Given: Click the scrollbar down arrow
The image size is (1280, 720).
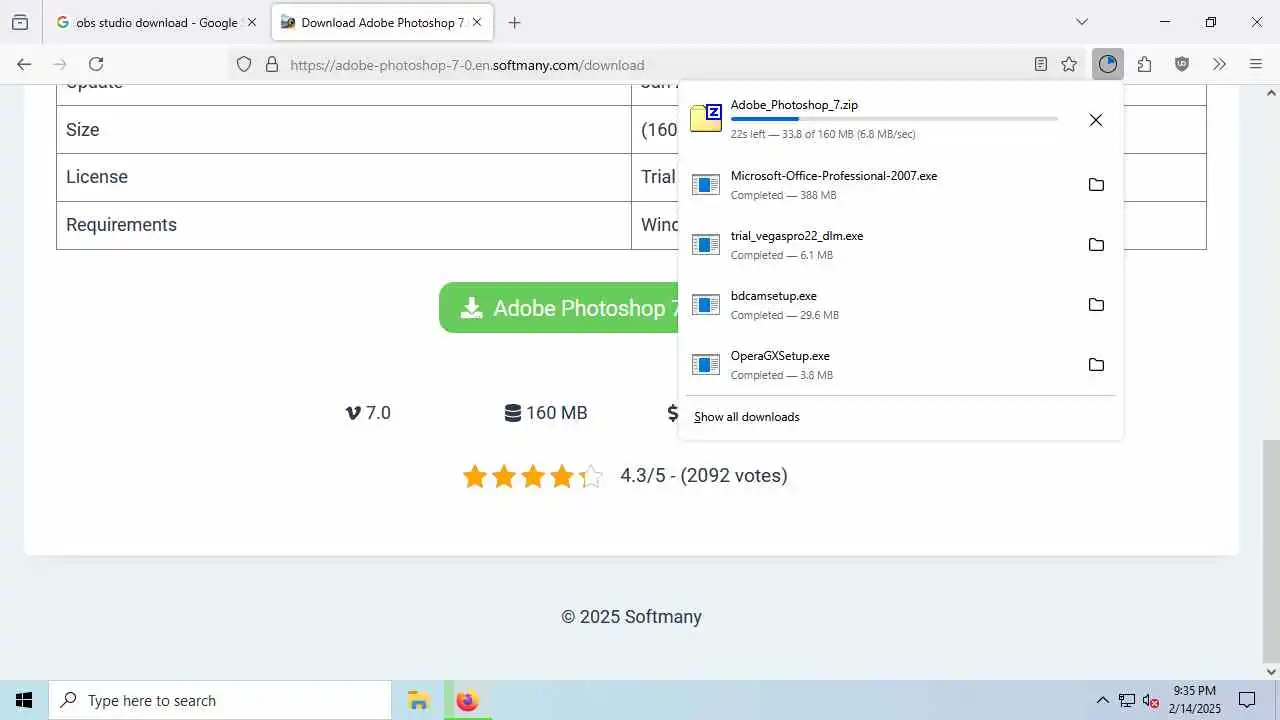Looking at the screenshot, I should click(1271, 671).
